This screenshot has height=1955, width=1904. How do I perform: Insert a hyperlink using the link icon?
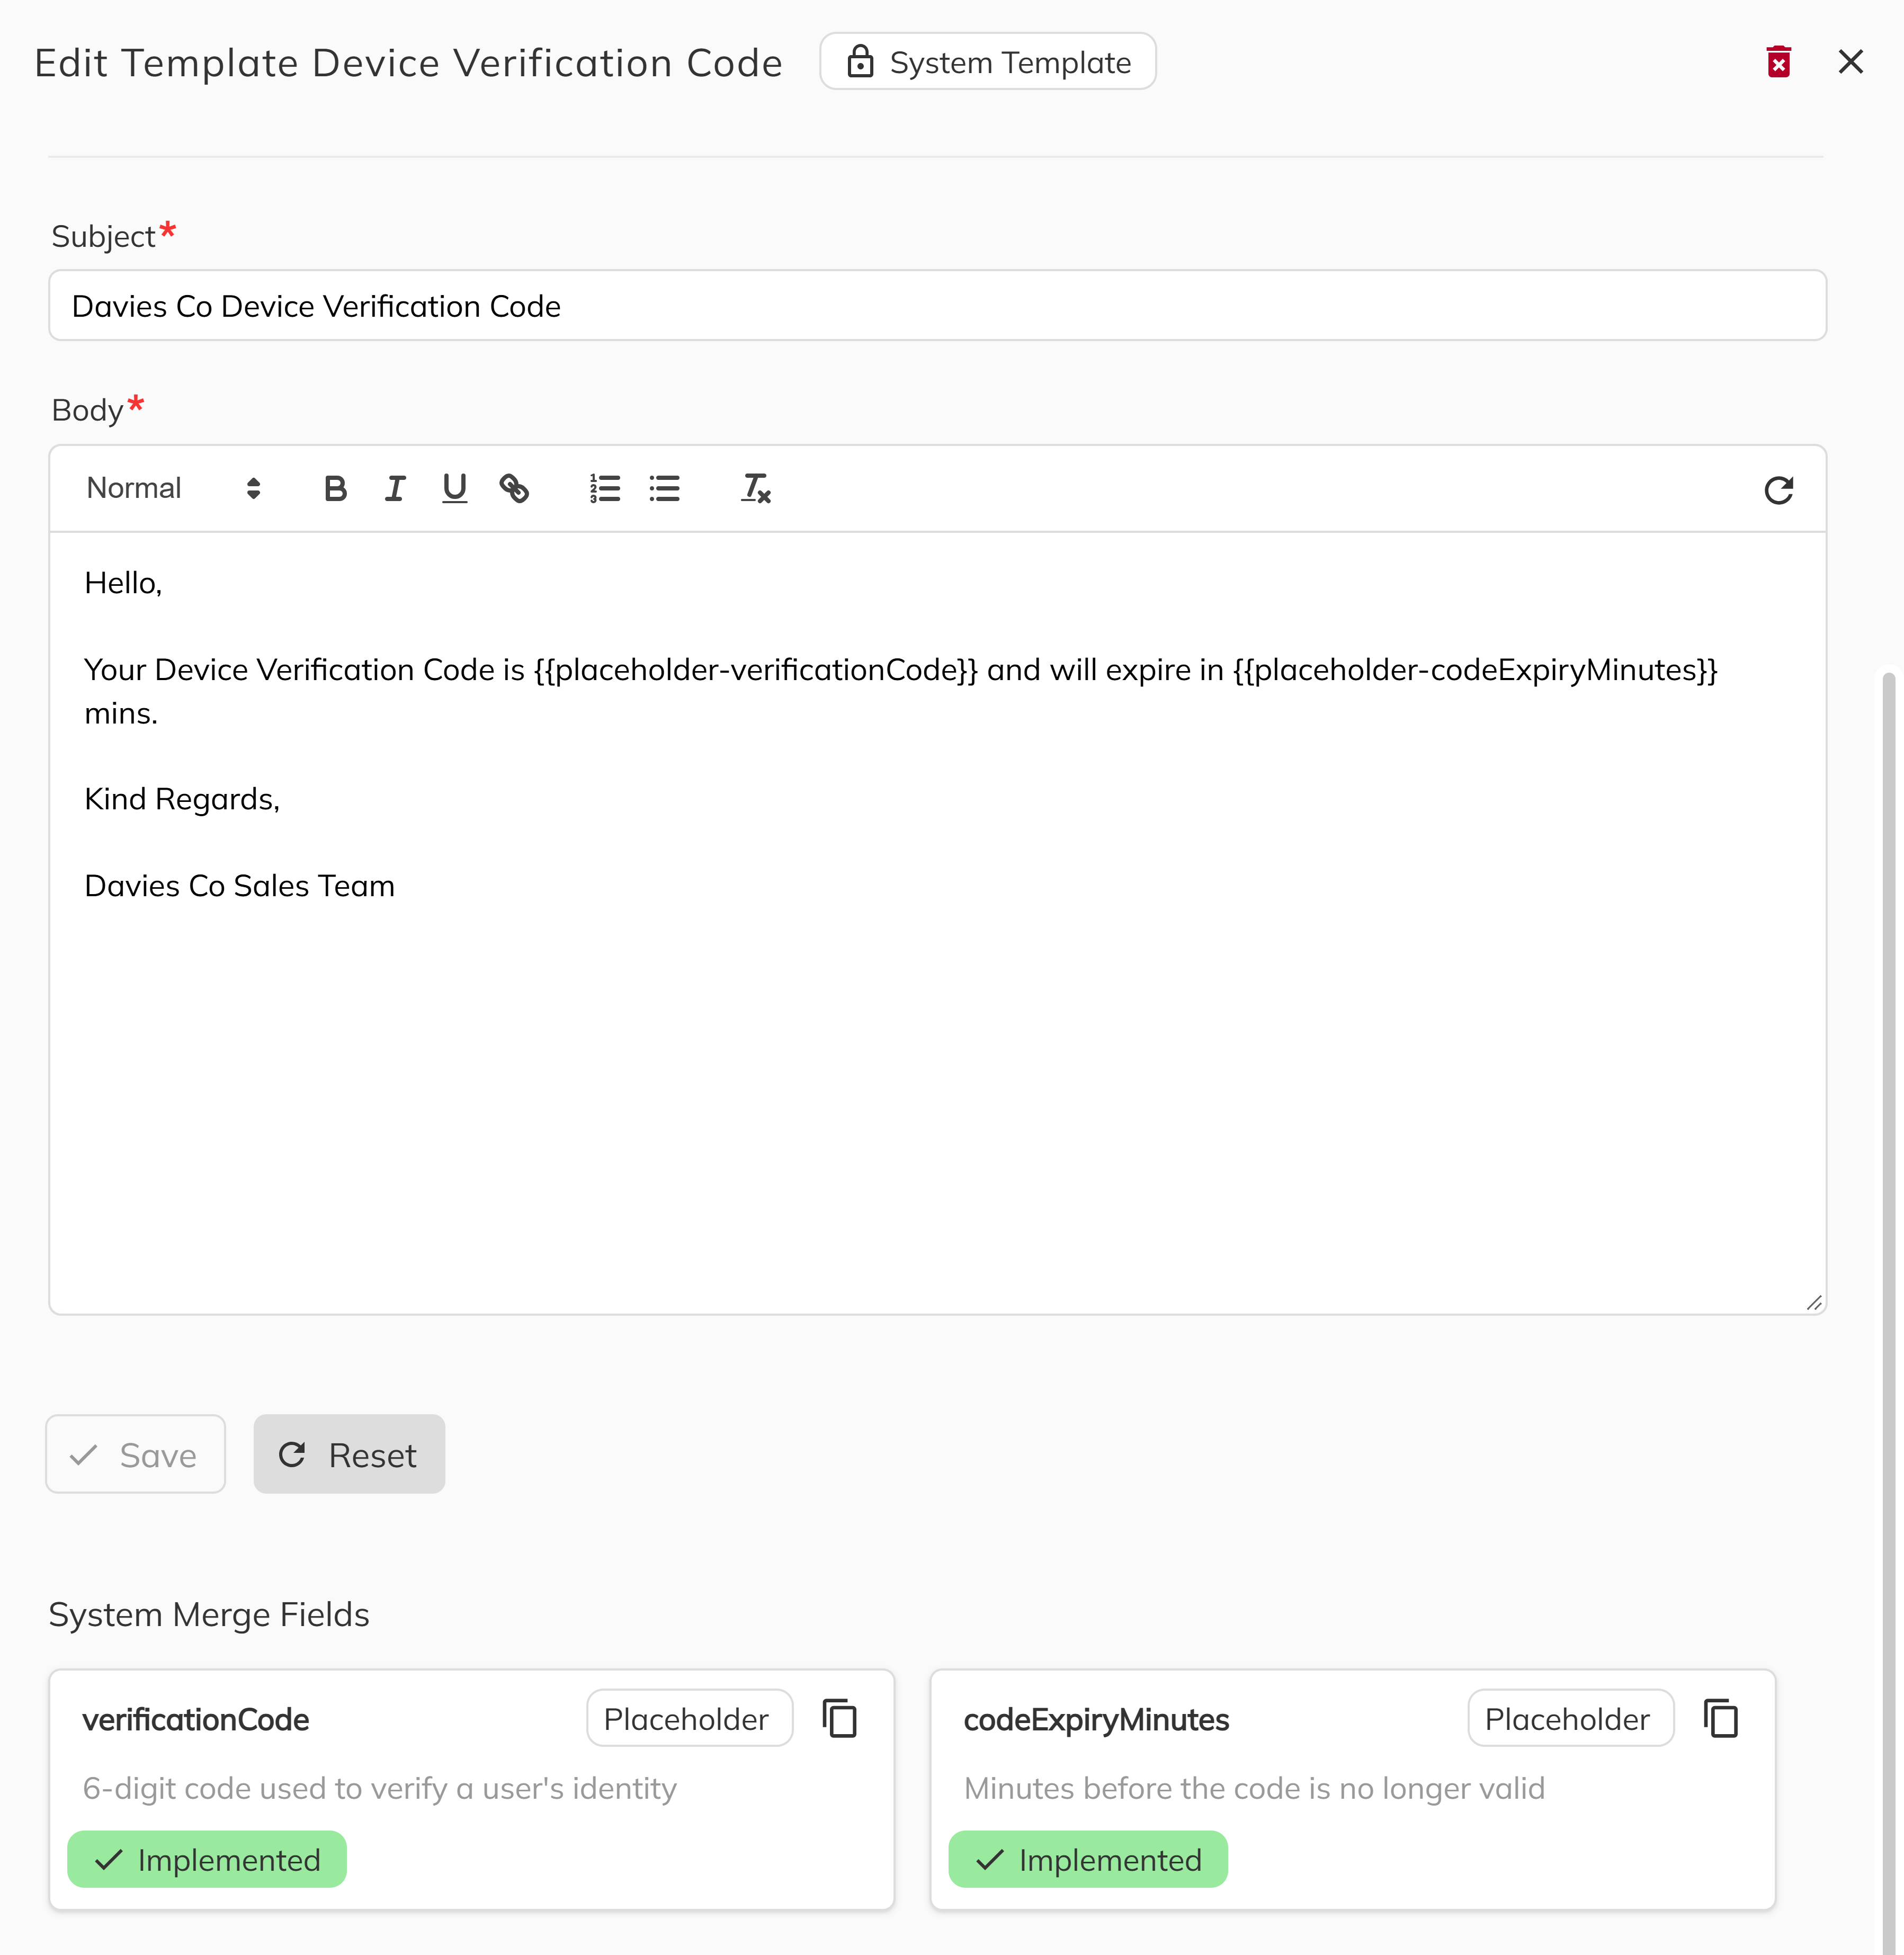(x=516, y=488)
